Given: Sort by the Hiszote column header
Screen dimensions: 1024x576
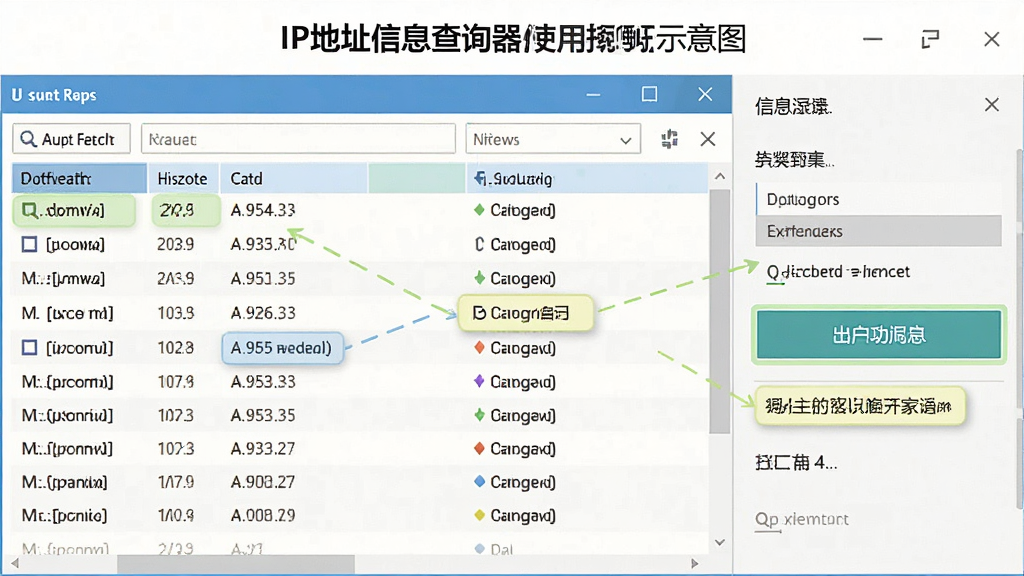Looking at the screenshot, I should (183, 178).
